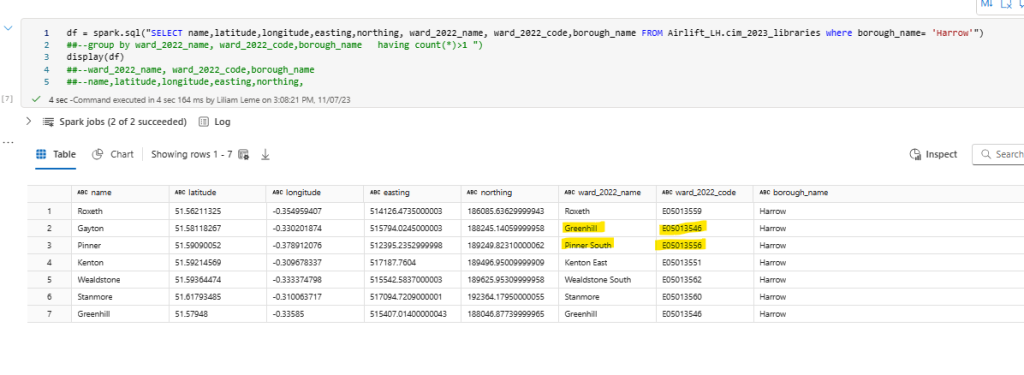Click the Inspect chart icon
1024x375 pixels.
915,154
